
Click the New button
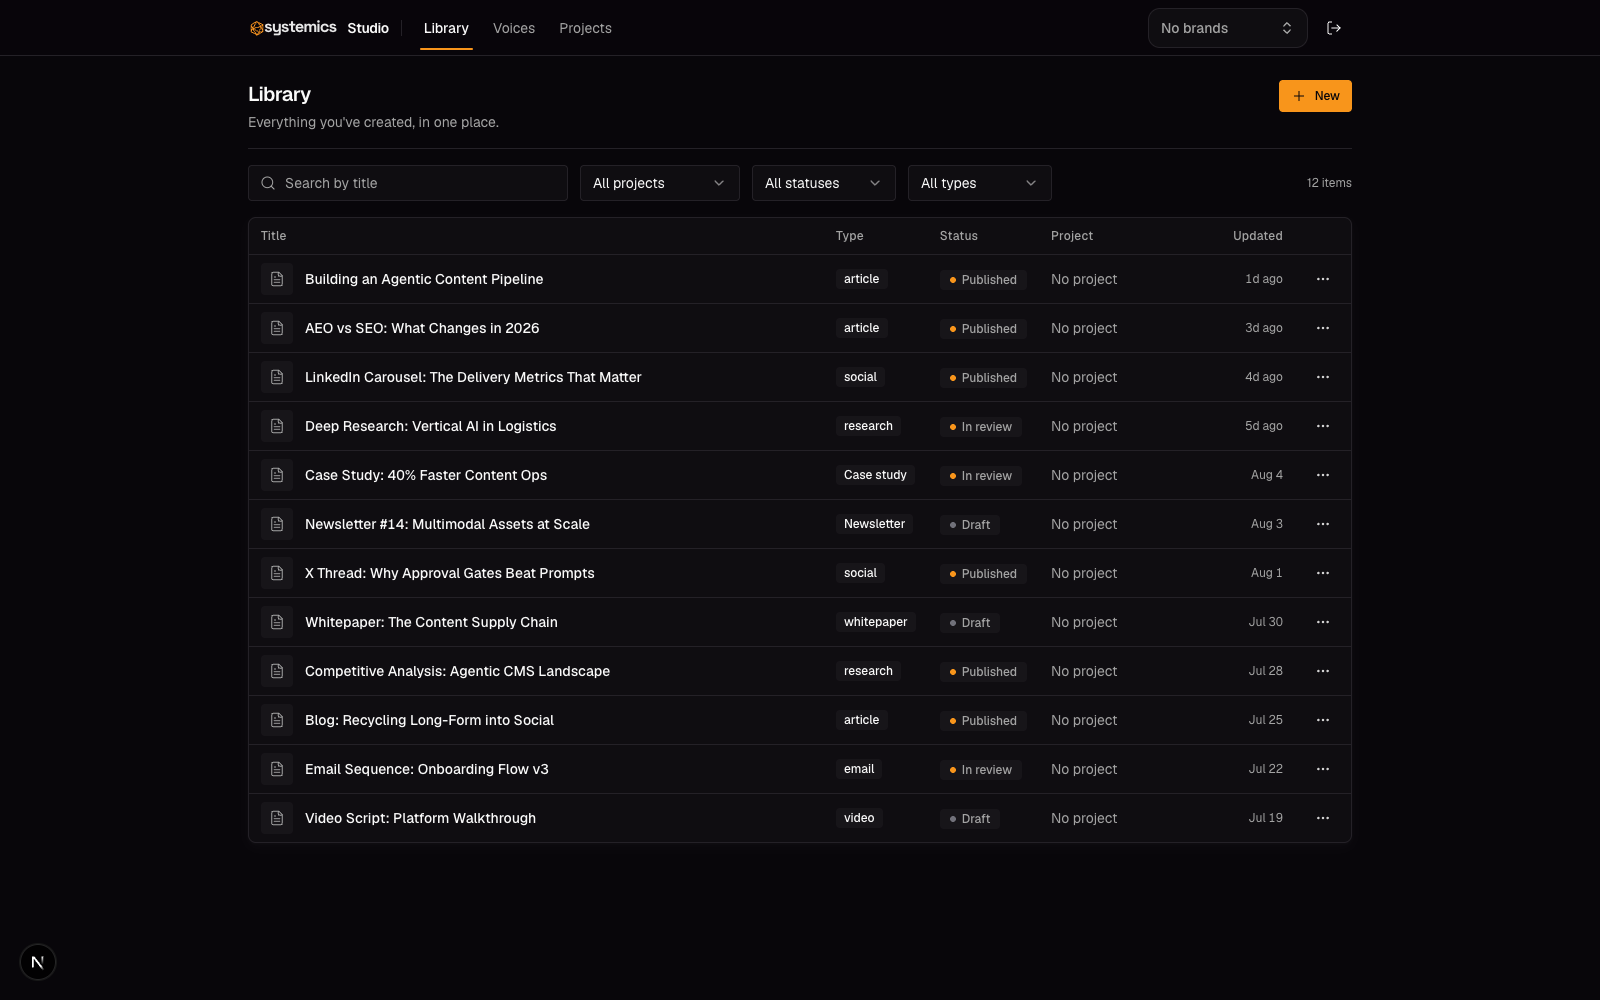[x=1315, y=96]
